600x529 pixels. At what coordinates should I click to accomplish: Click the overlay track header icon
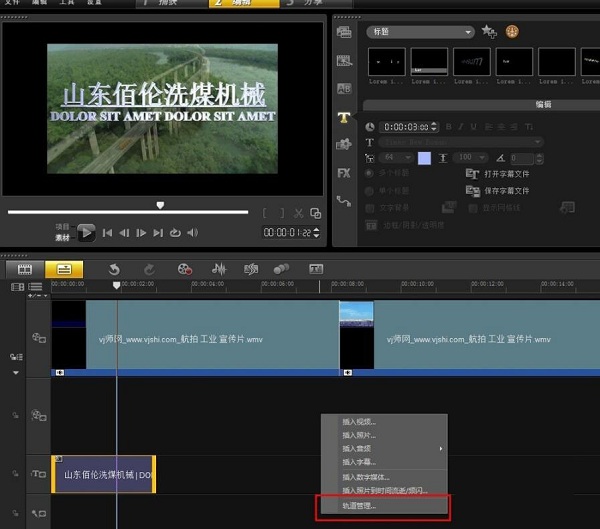[39, 415]
